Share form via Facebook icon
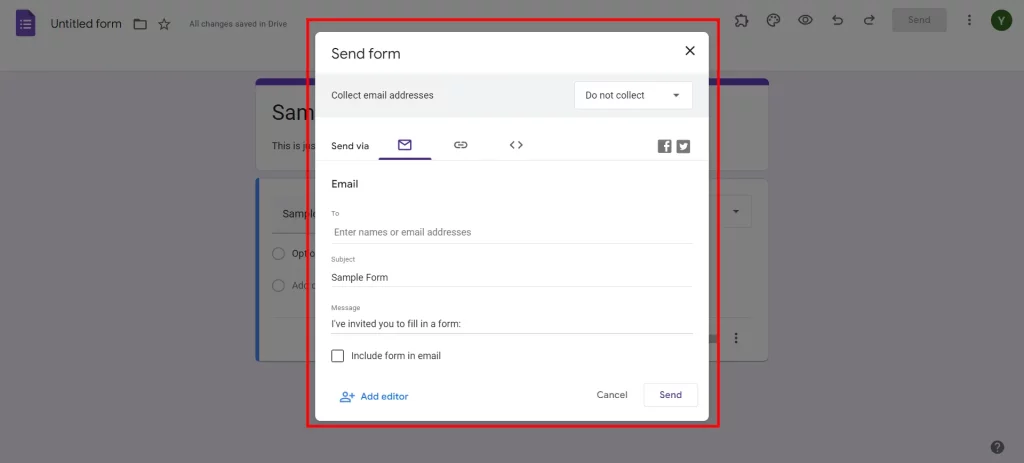 664,146
